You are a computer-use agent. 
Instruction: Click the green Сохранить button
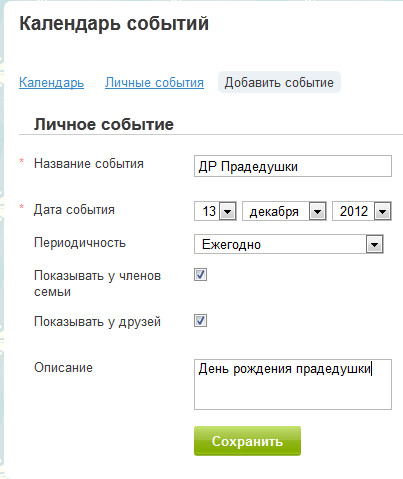247,441
